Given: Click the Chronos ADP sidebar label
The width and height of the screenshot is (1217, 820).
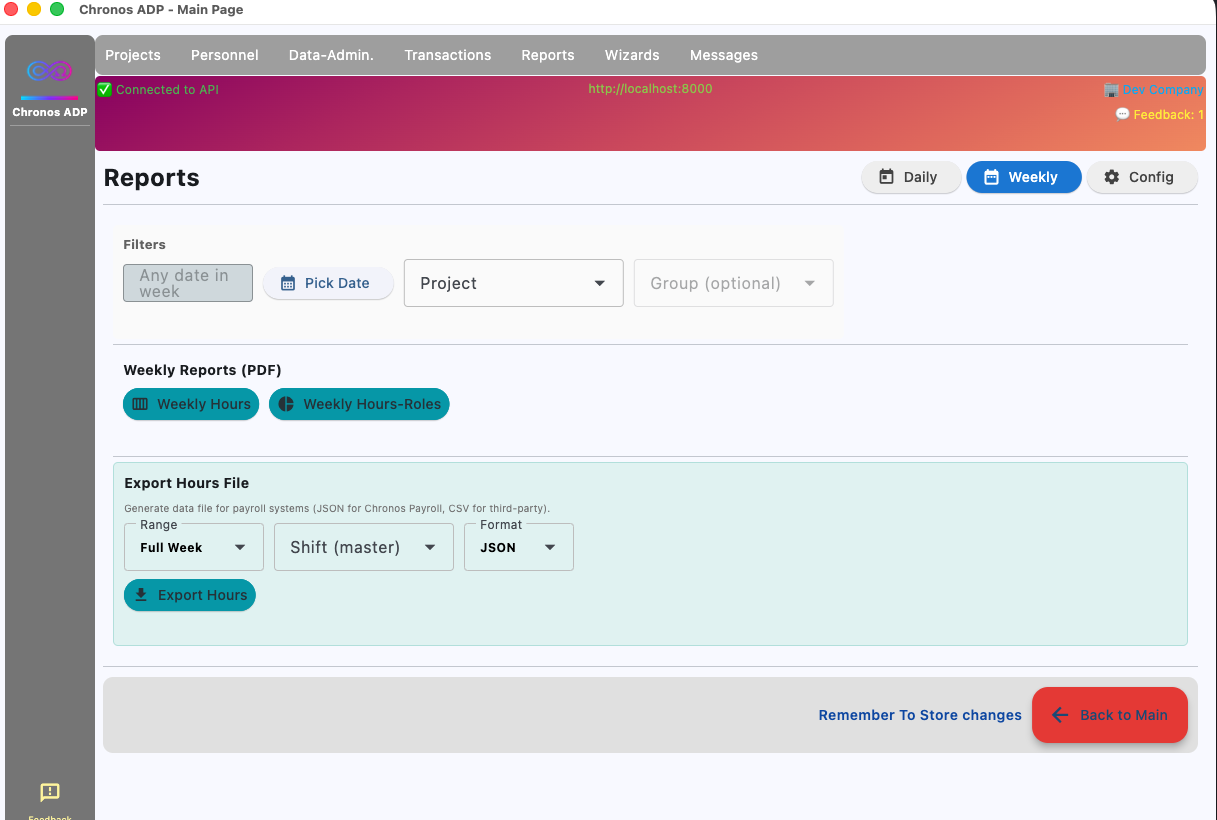Looking at the screenshot, I should pos(50,112).
